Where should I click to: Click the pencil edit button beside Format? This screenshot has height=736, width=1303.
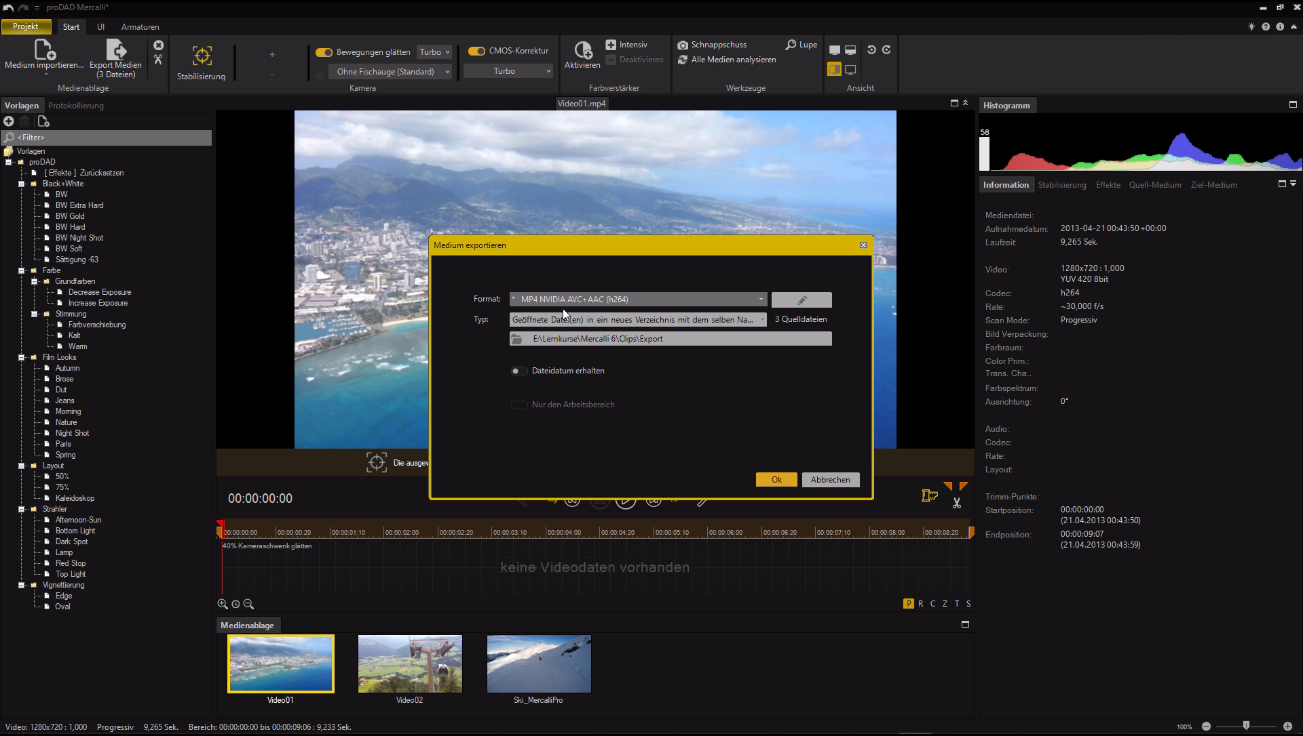801,299
